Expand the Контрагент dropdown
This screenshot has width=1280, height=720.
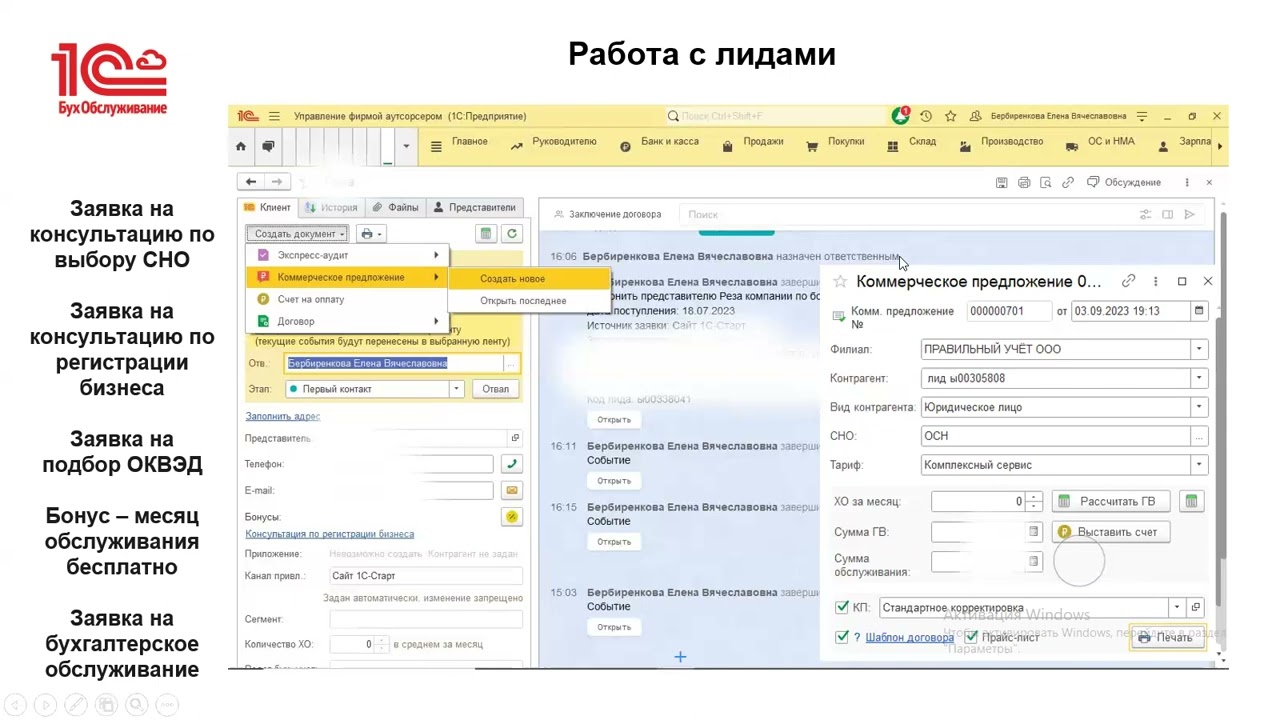click(1199, 378)
